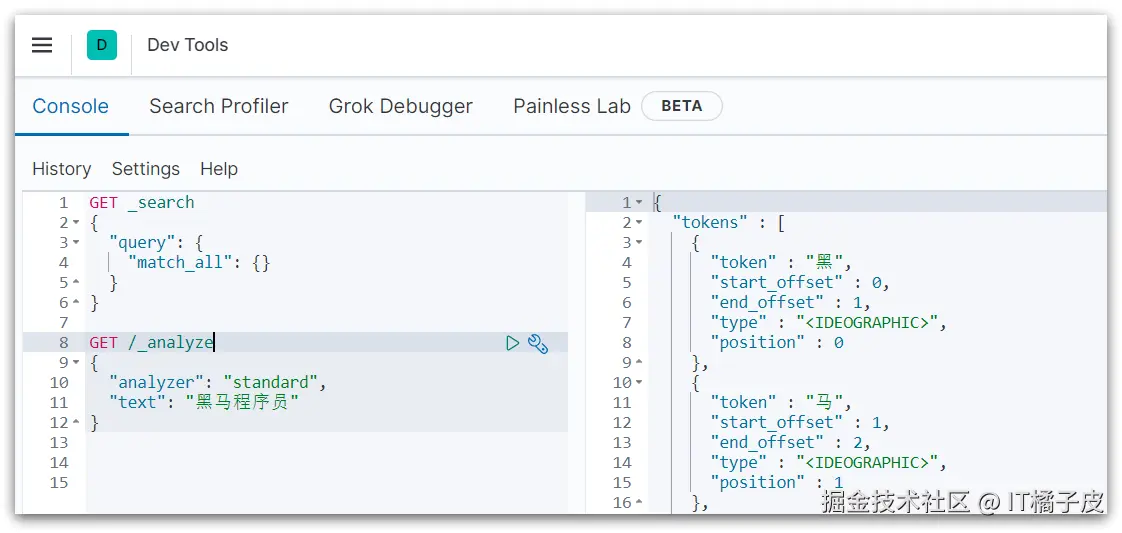1122x533 pixels.
Task: Open the wrench request options icon
Action: 538,344
